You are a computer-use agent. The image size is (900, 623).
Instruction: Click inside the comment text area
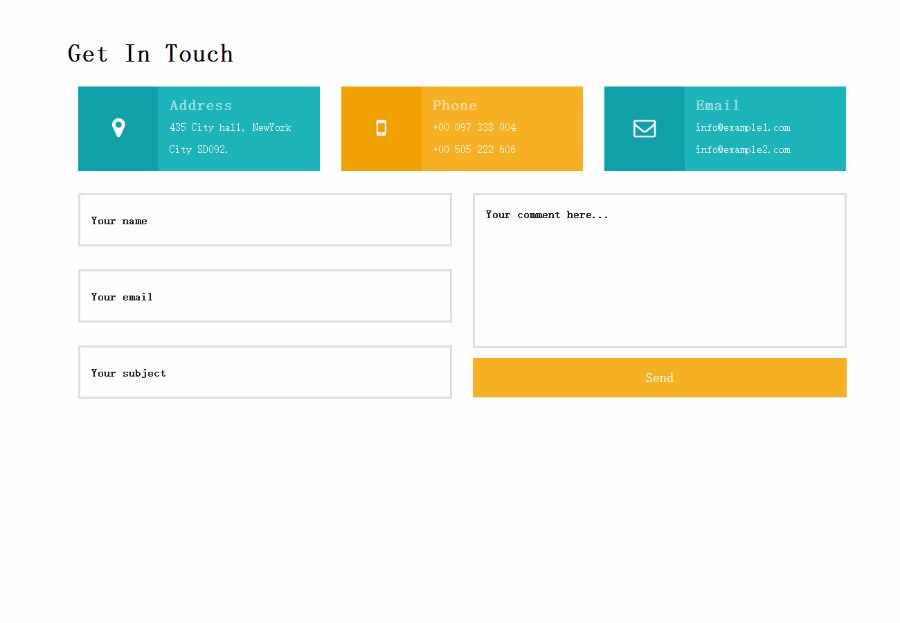pyautogui.click(x=660, y=270)
